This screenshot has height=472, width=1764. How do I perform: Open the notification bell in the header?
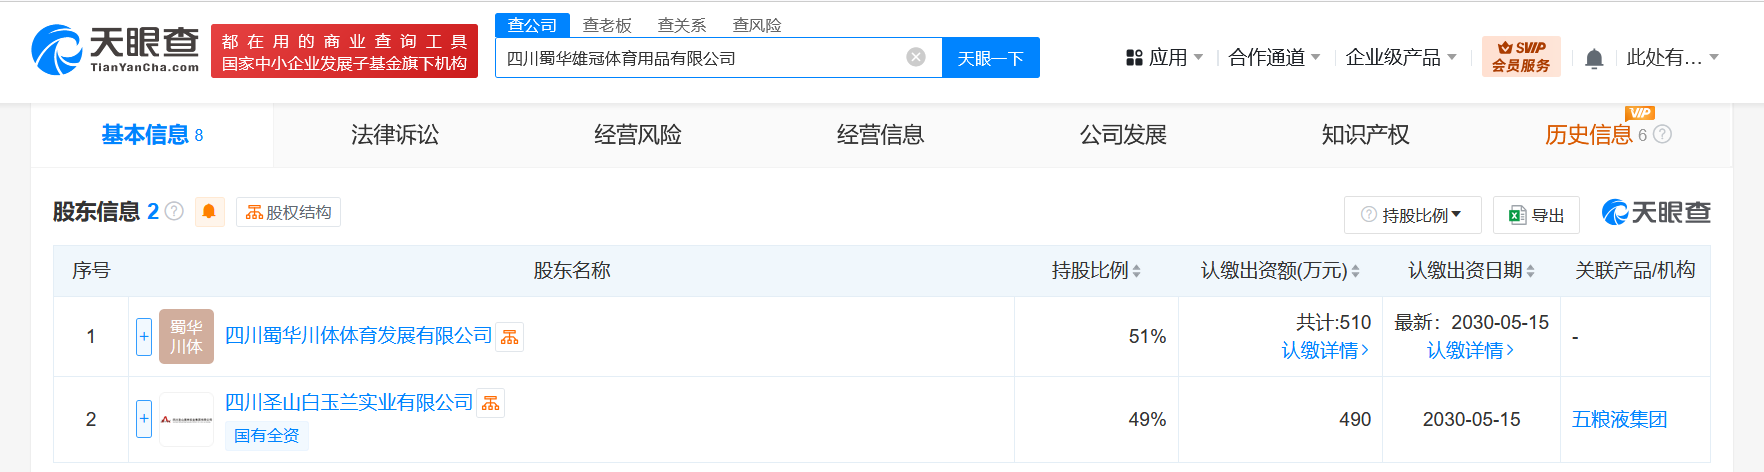[x=1594, y=59]
